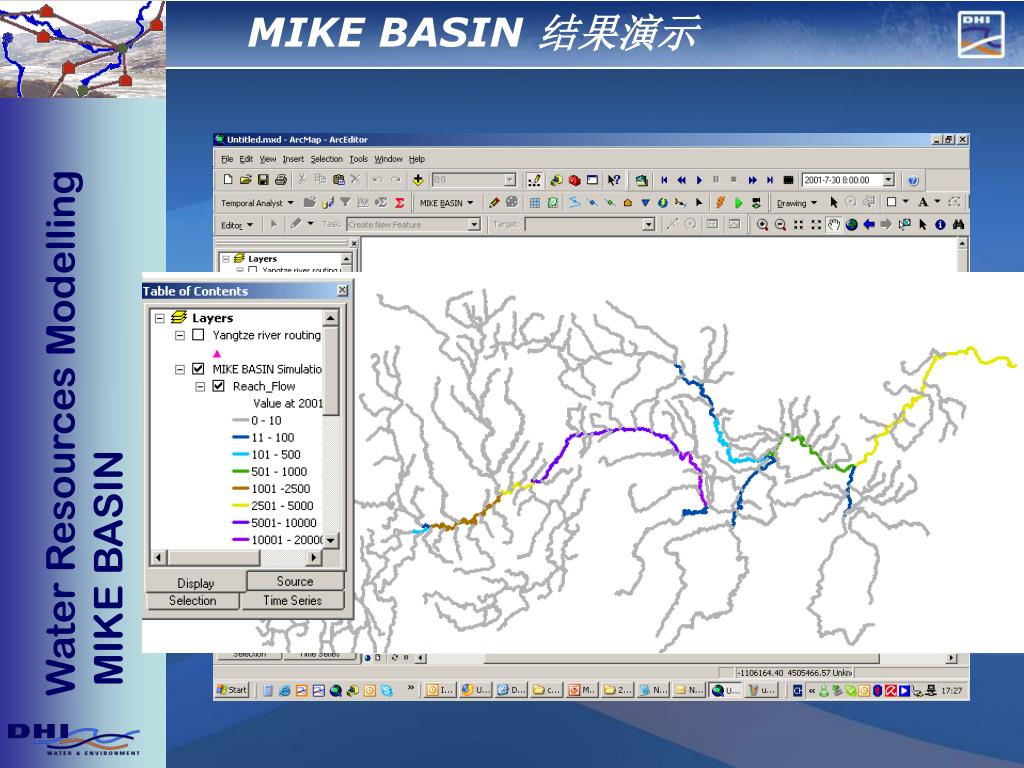This screenshot has height=768, width=1024.
Task: Click the fixed zoom in arrows icon
Action: tap(798, 225)
